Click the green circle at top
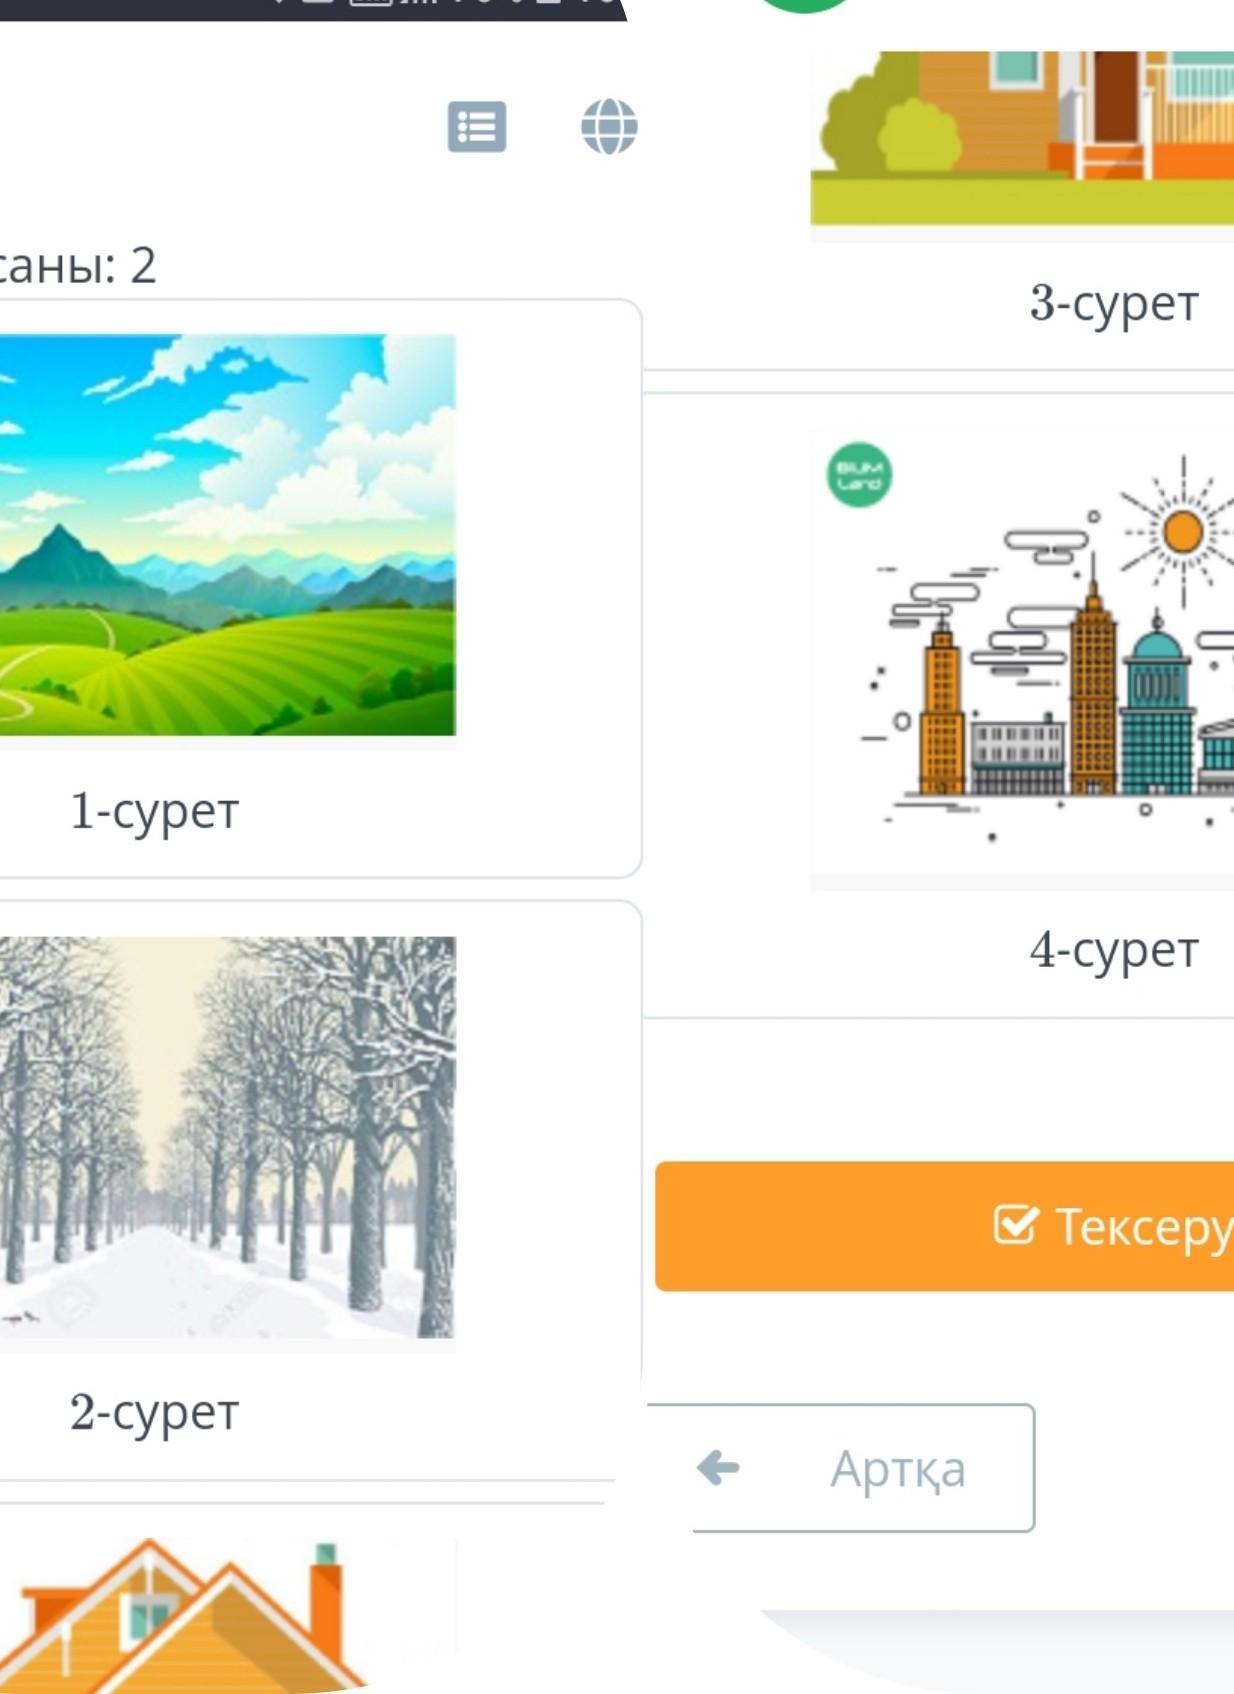This screenshot has height=1694, width=1234. click(804, 6)
